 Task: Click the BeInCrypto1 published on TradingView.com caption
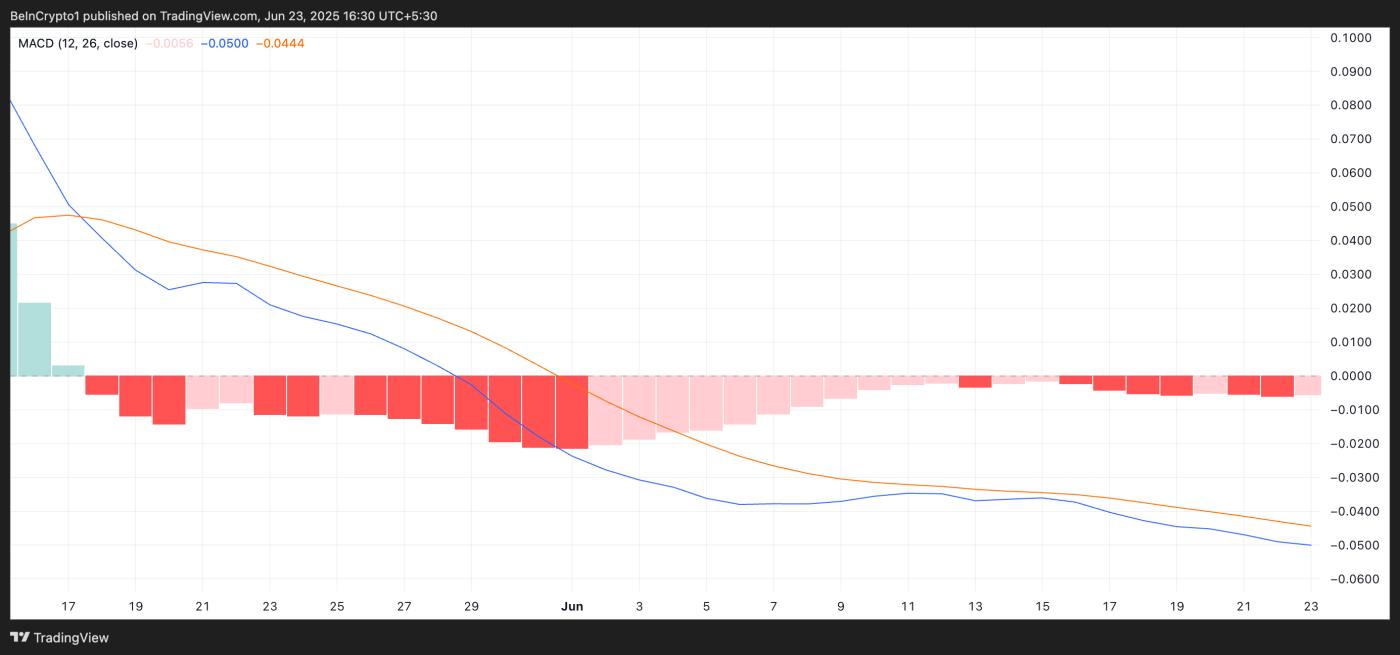pyautogui.click(x=223, y=16)
